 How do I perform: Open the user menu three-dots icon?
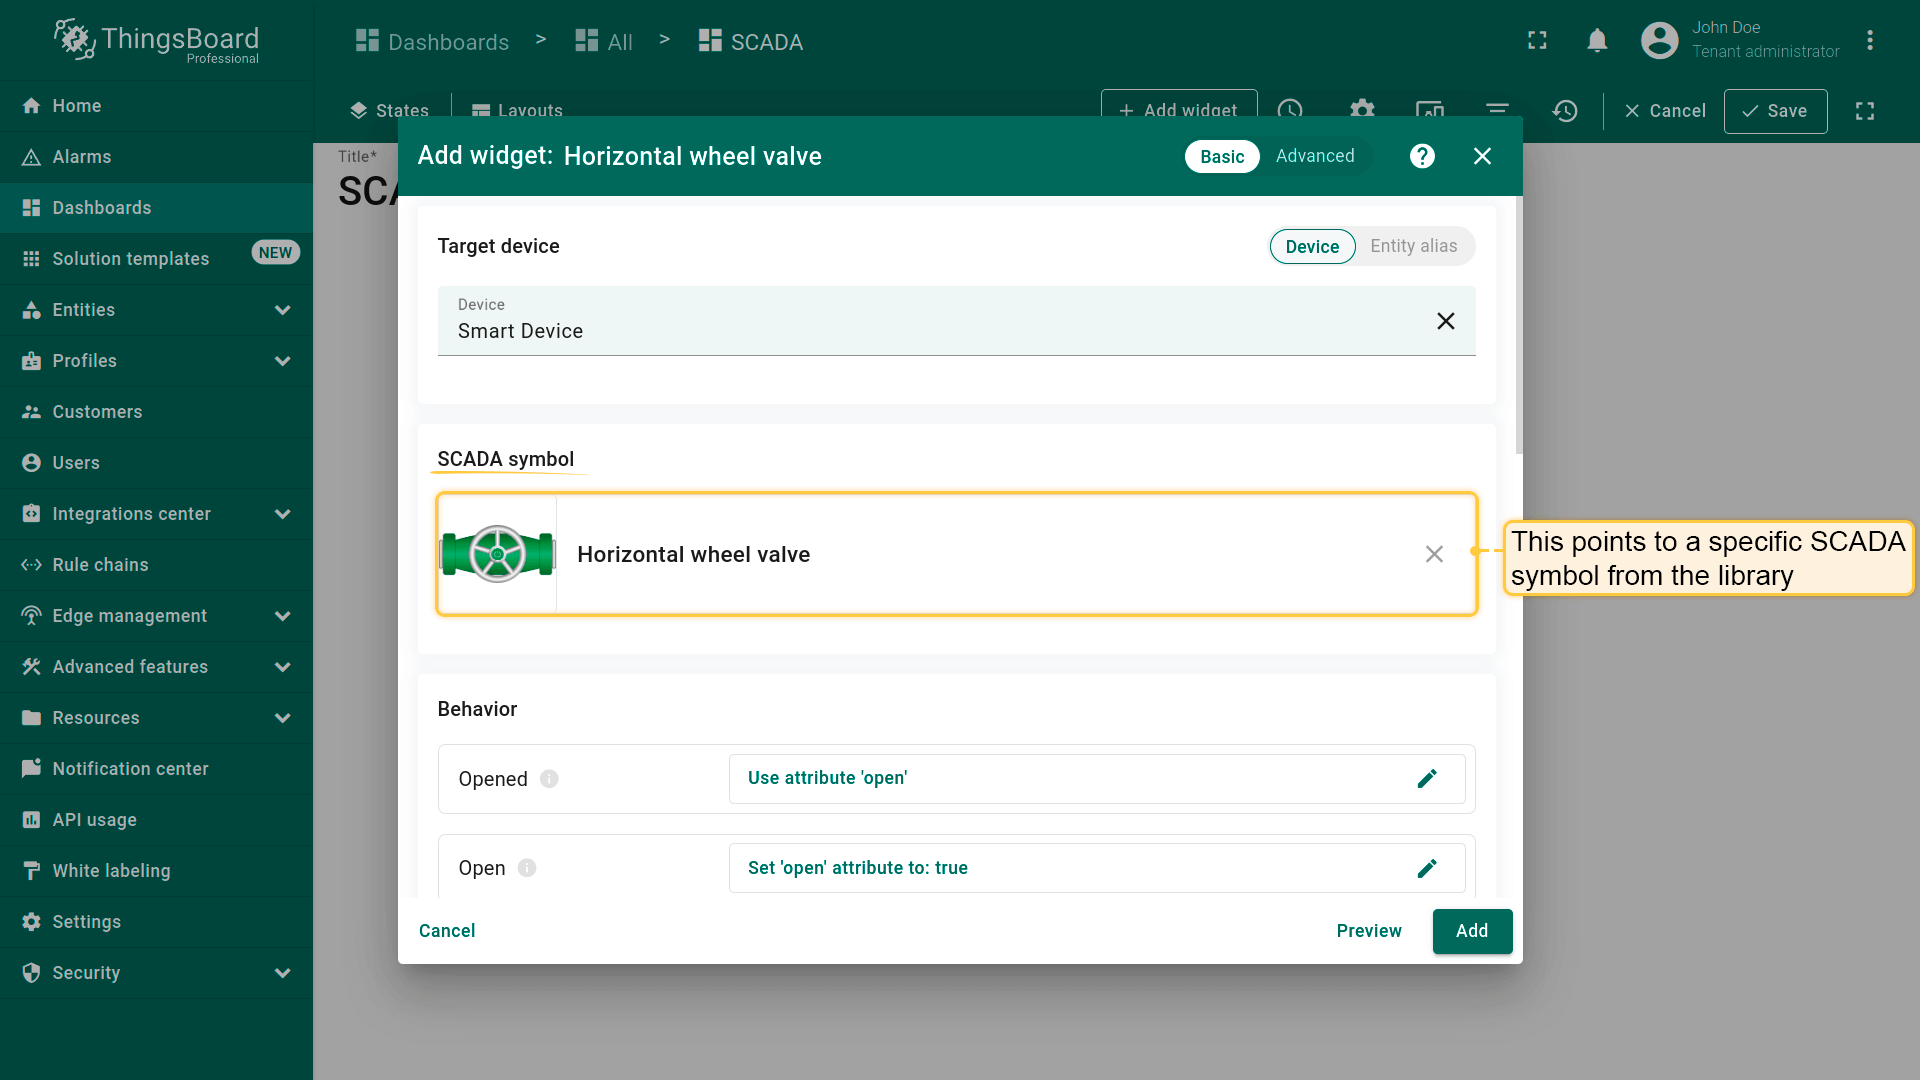click(x=1869, y=41)
